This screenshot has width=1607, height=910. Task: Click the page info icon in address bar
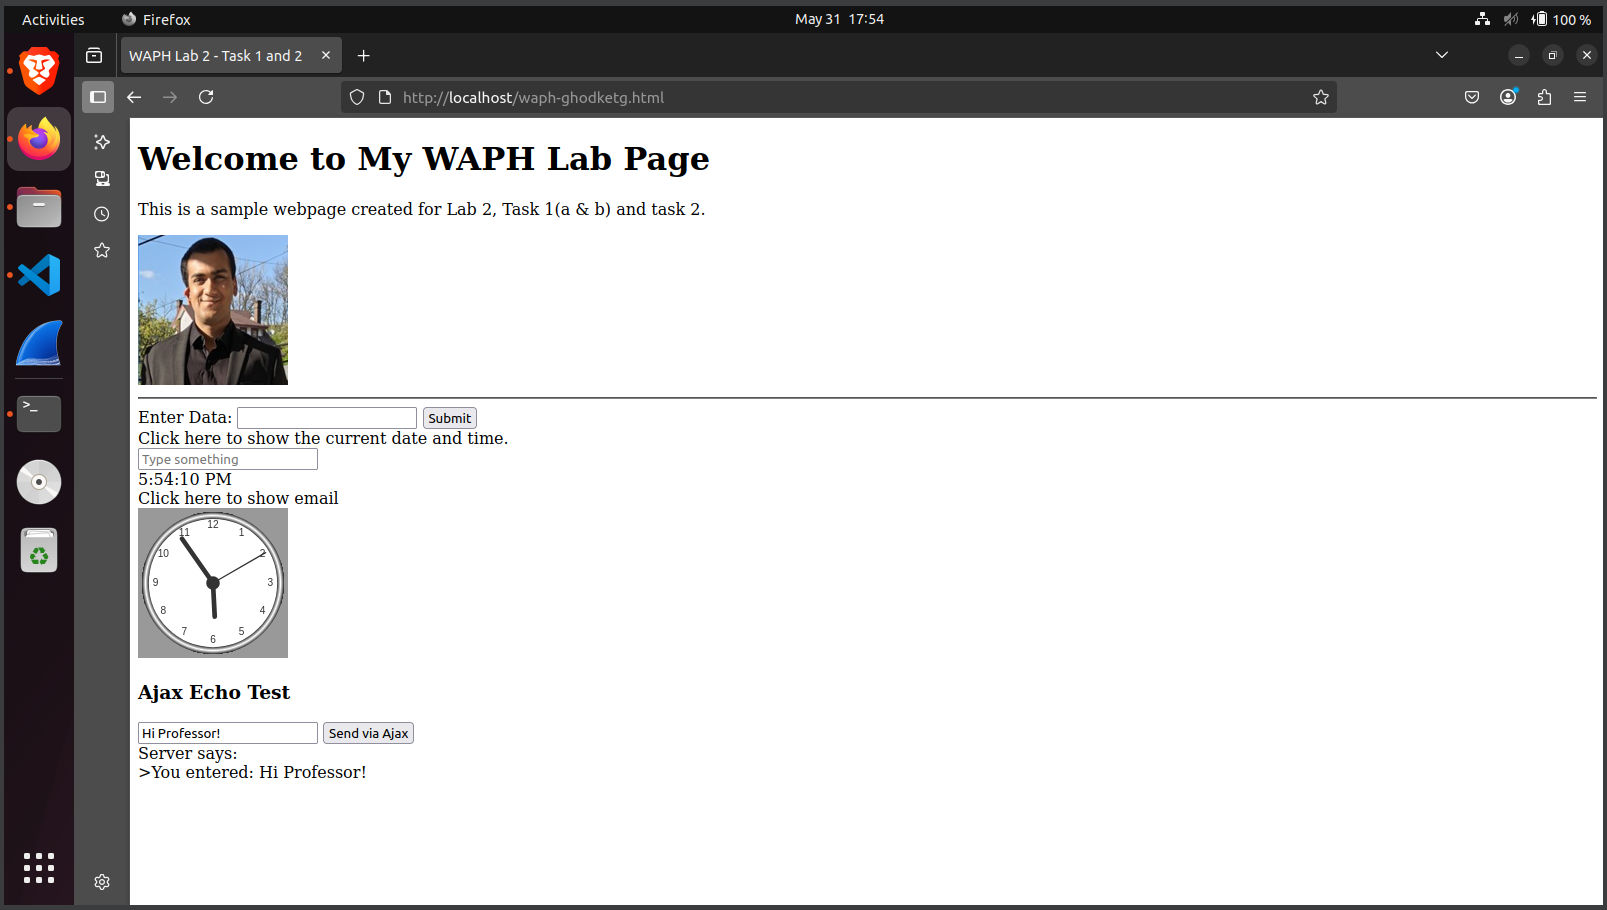(x=385, y=97)
